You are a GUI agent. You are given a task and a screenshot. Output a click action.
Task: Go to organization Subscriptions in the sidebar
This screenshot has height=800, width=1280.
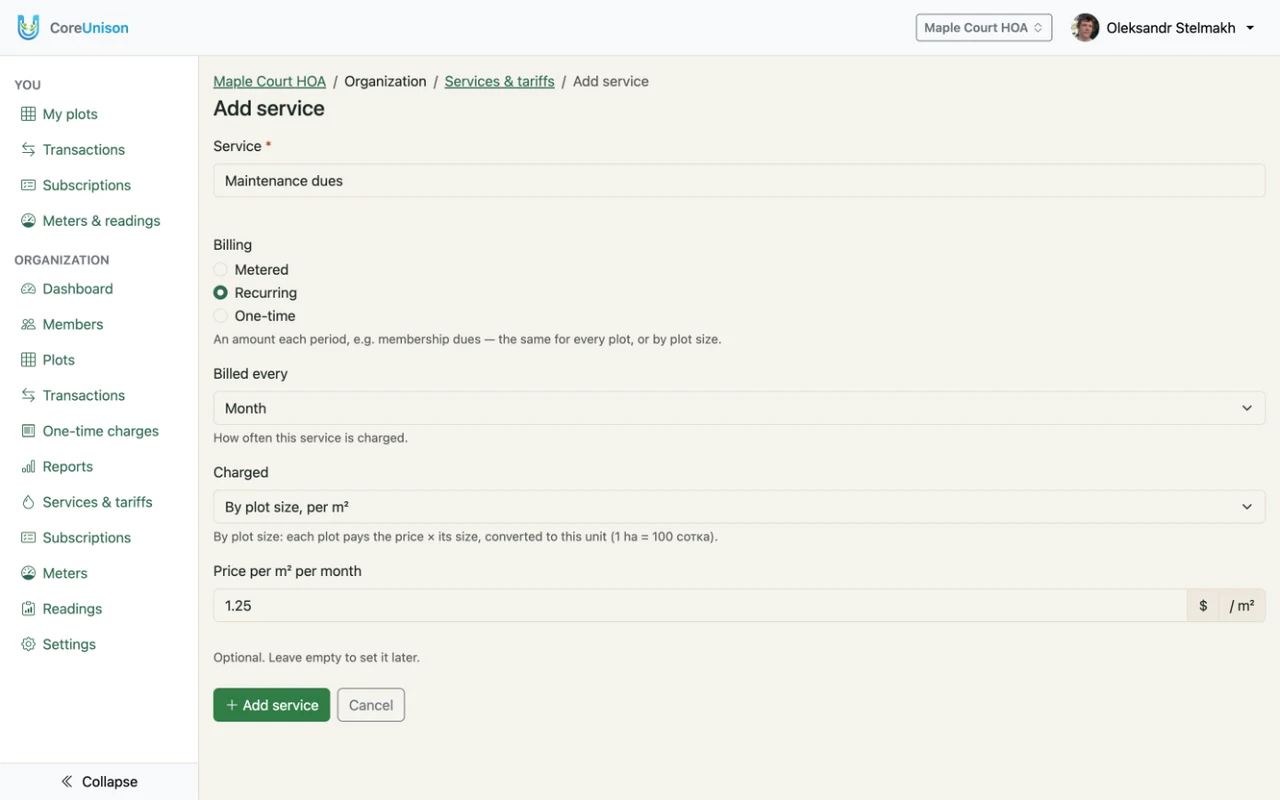pos(87,538)
